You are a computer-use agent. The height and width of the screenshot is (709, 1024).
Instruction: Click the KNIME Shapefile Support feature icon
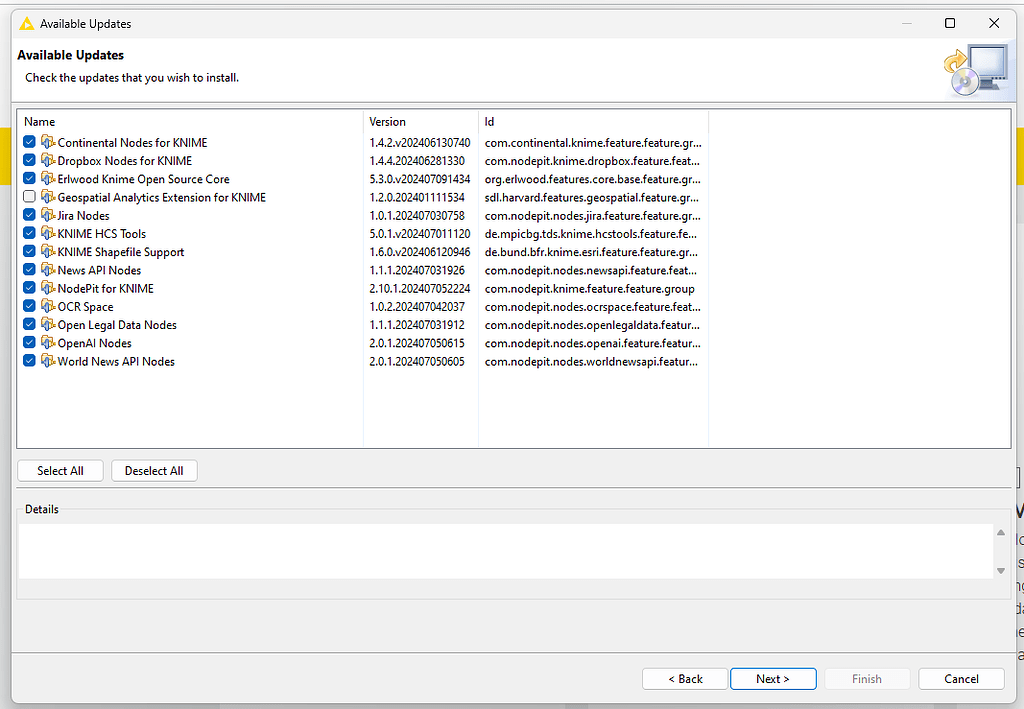click(x=48, y=251)
